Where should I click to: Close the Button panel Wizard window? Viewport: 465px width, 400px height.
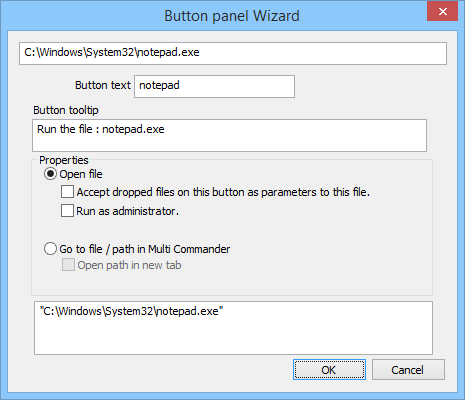(443, 11)
